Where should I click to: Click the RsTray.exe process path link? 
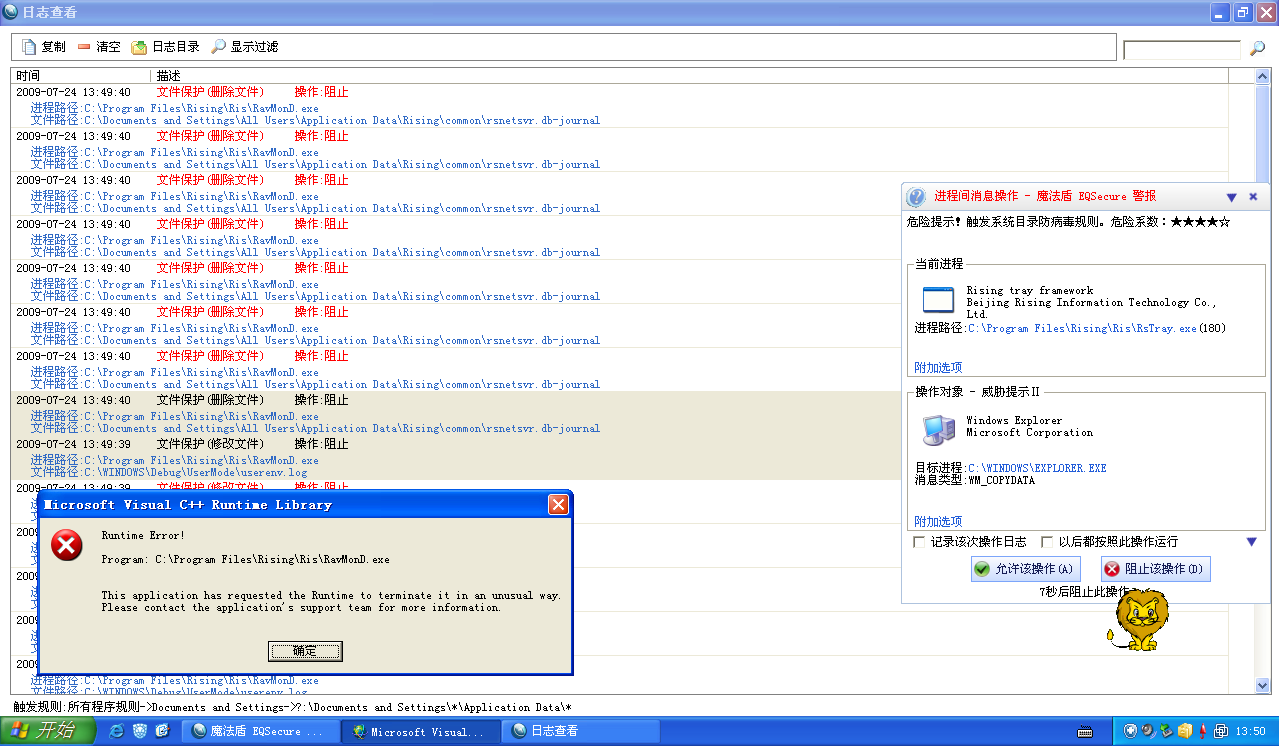pyautogui.click(x=1082, y=328)
